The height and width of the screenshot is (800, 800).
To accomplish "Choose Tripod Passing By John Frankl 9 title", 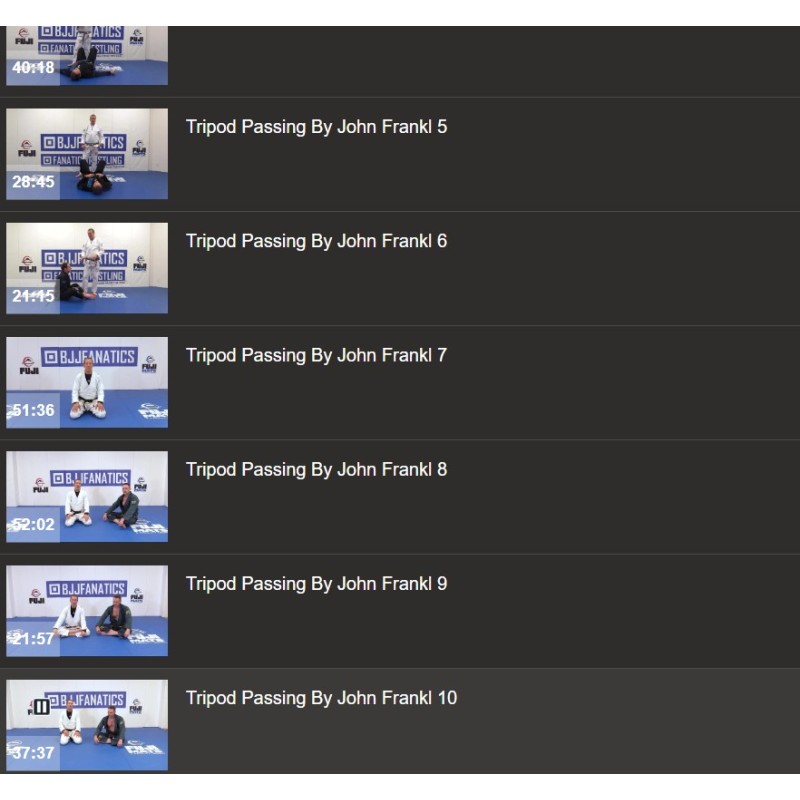I will point(316,584).
